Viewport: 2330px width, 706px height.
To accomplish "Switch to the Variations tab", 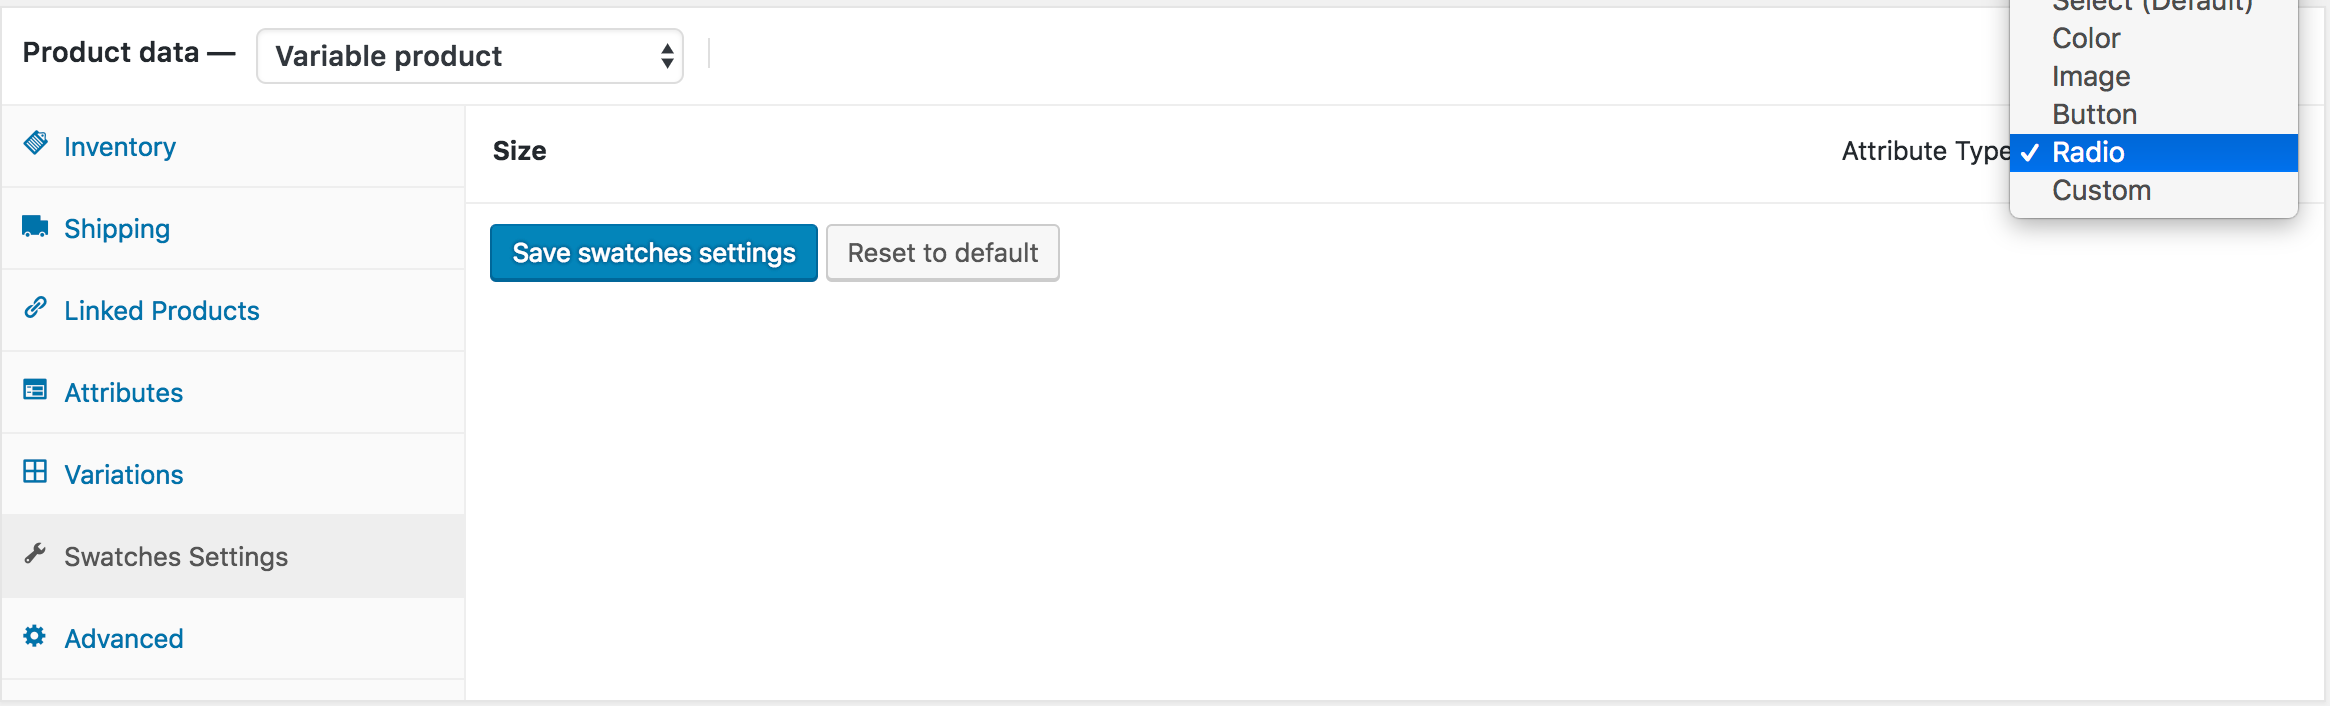I will pyautogui.click(x=122, y=473).
